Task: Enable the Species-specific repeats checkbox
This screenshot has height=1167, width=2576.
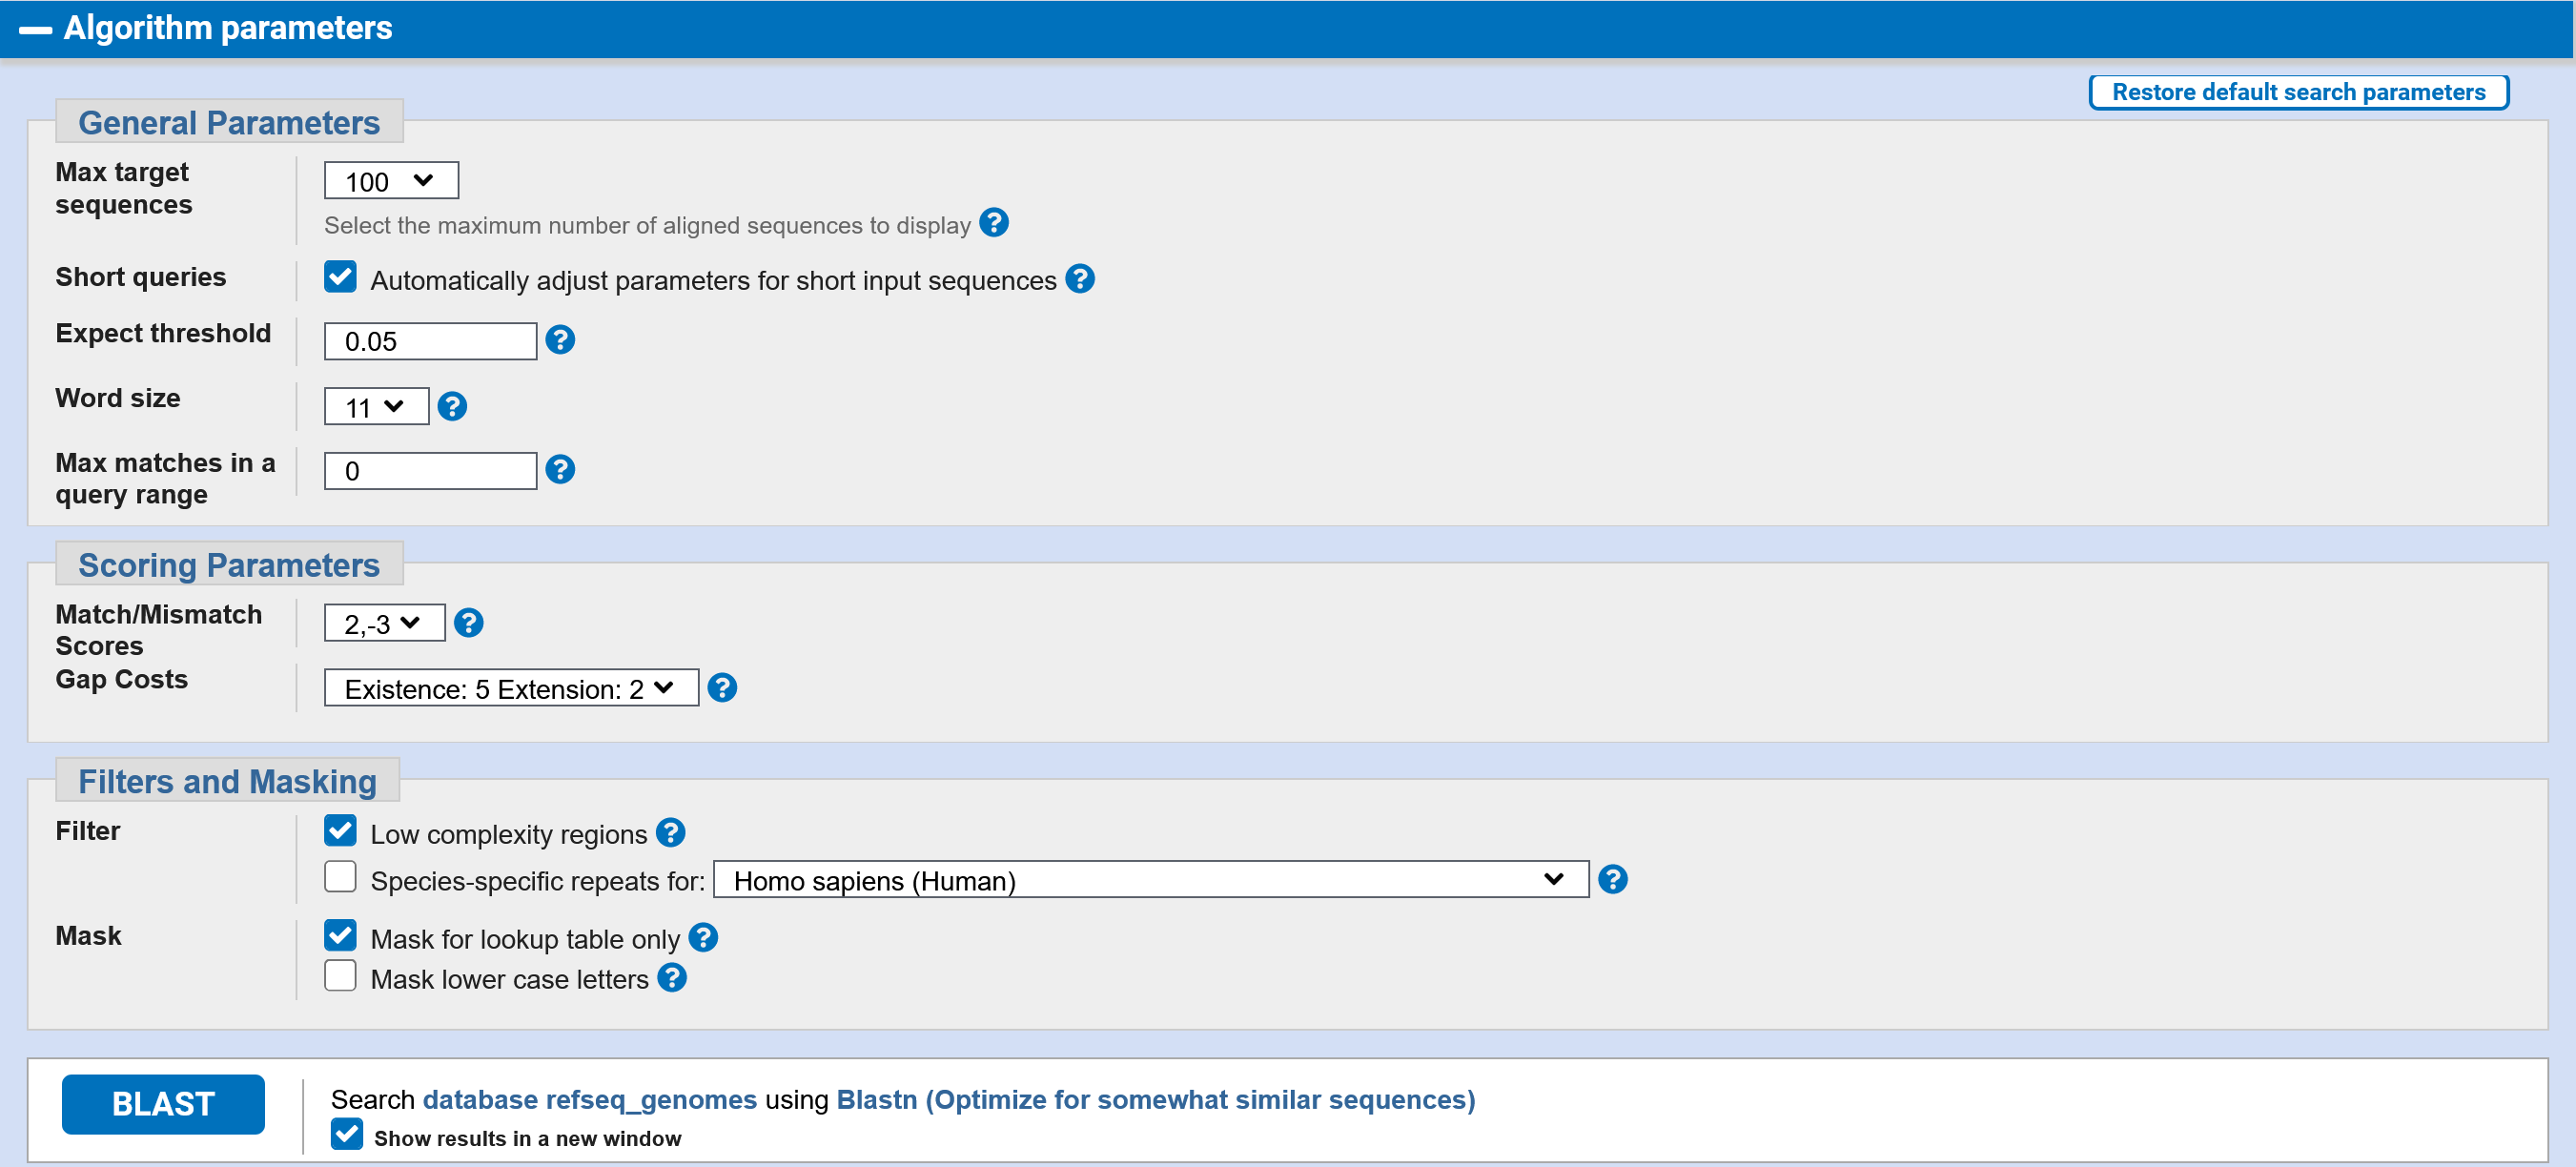Action: click(340, 878)
